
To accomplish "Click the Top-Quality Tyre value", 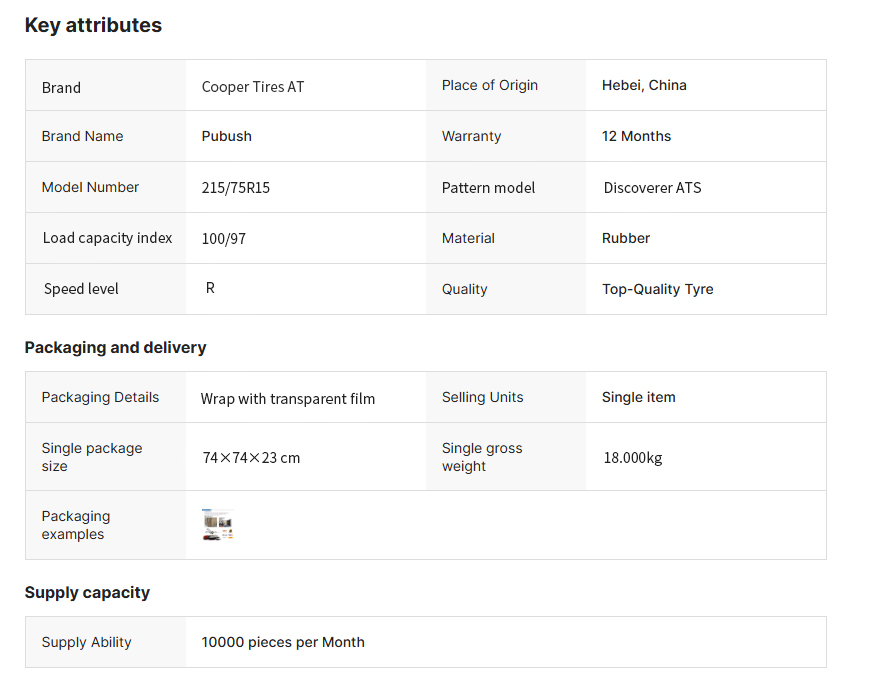I will [657, 289].
